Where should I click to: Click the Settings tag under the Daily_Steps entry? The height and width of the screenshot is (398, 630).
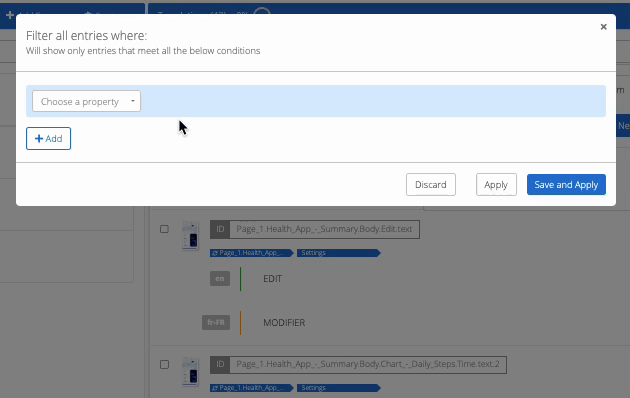click(x=338, y=388)
